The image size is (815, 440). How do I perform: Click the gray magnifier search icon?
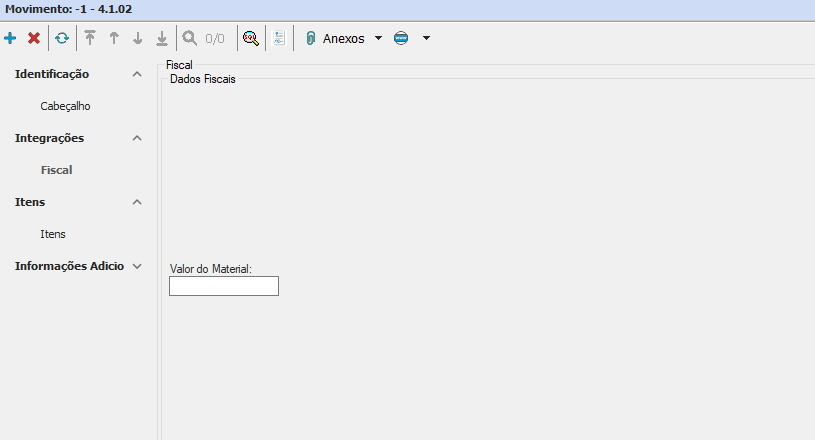click(189, 38)
